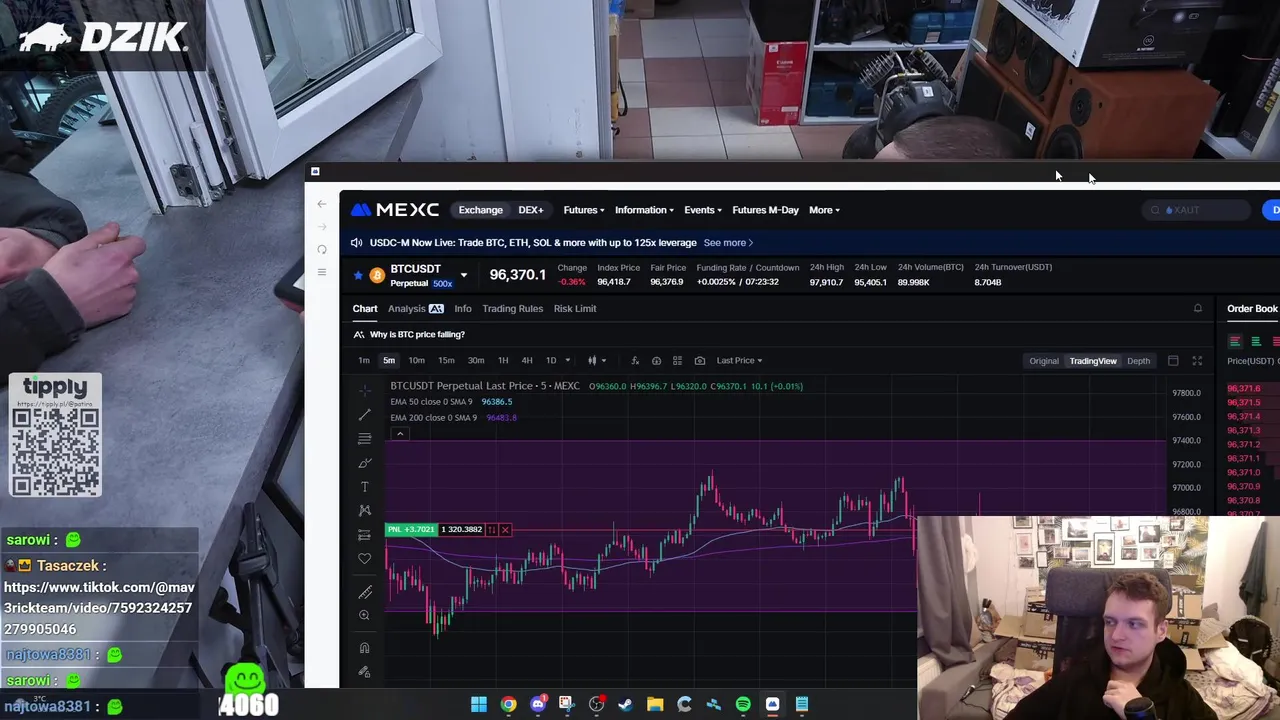Select the text annotation tool

coord(364,487)
